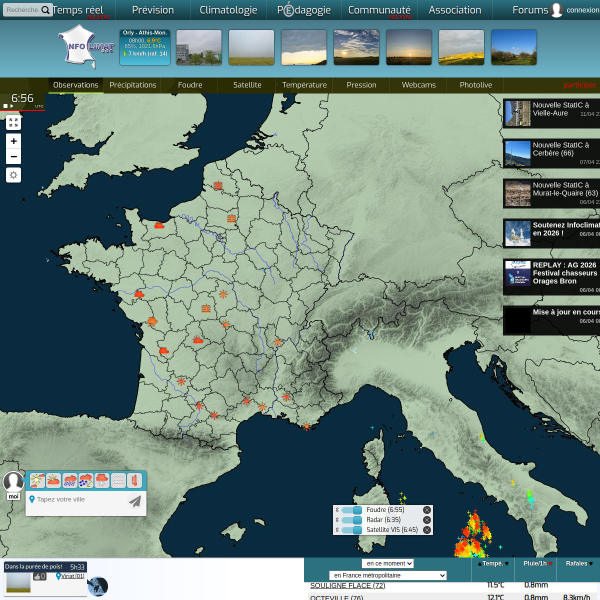The image size is (600, 600).
Task: Click the search magnifier icon
Action: [45, 10]
